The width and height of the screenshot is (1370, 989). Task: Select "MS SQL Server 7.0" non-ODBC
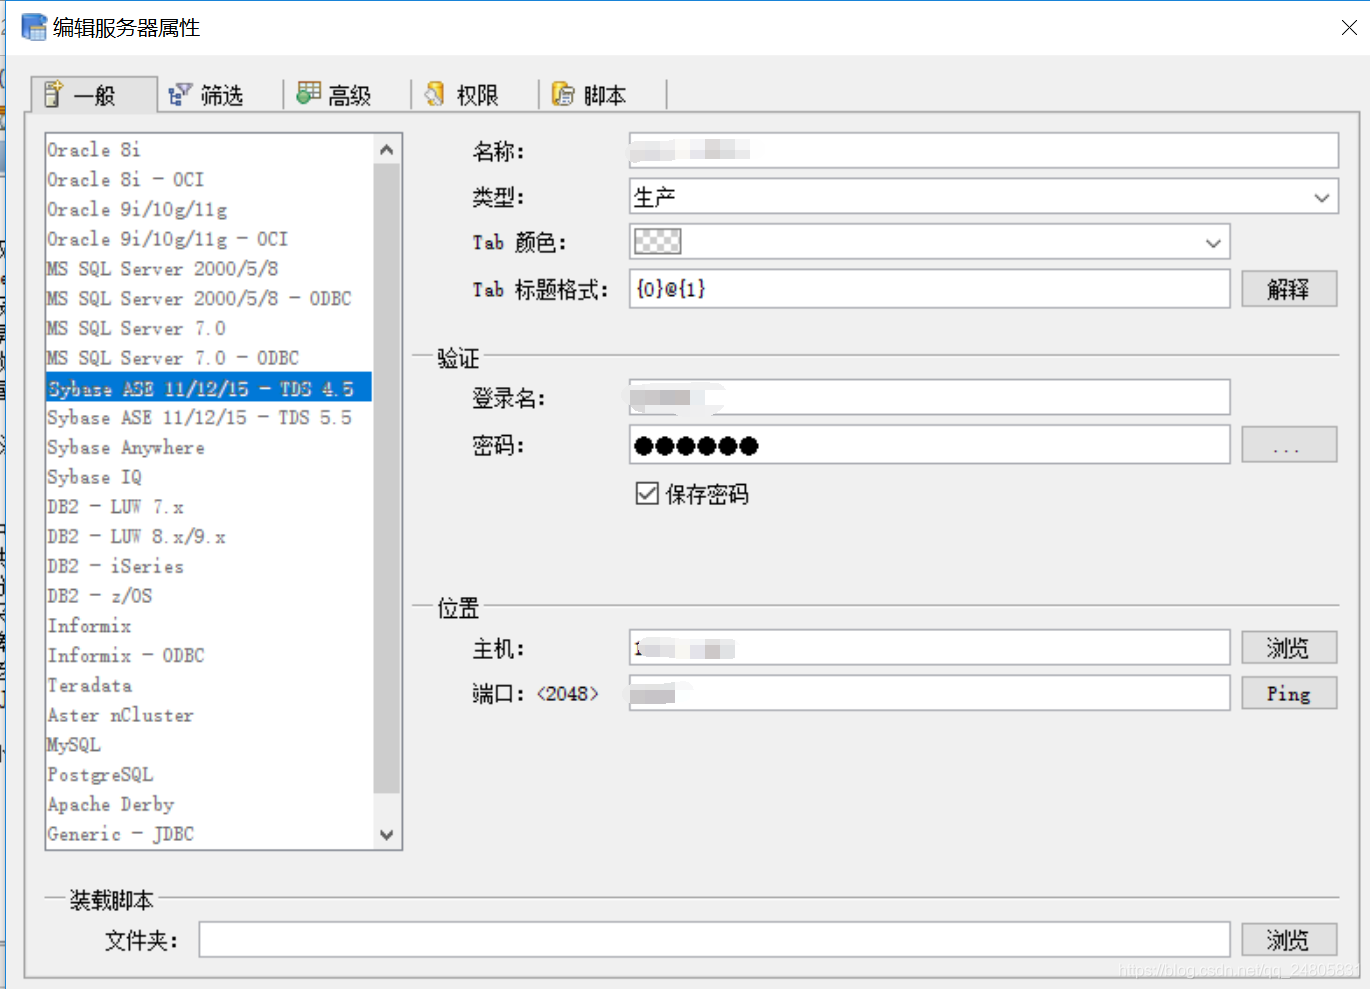point(209,328)
